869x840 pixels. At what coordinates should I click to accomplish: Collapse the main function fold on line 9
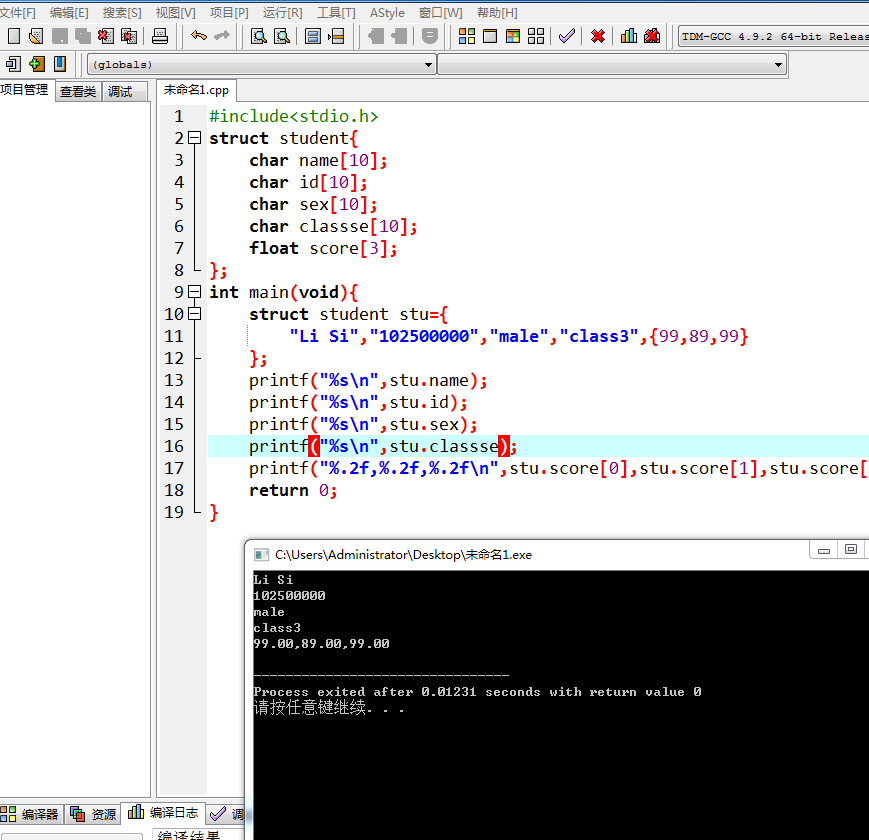click(x=194, y=292)
